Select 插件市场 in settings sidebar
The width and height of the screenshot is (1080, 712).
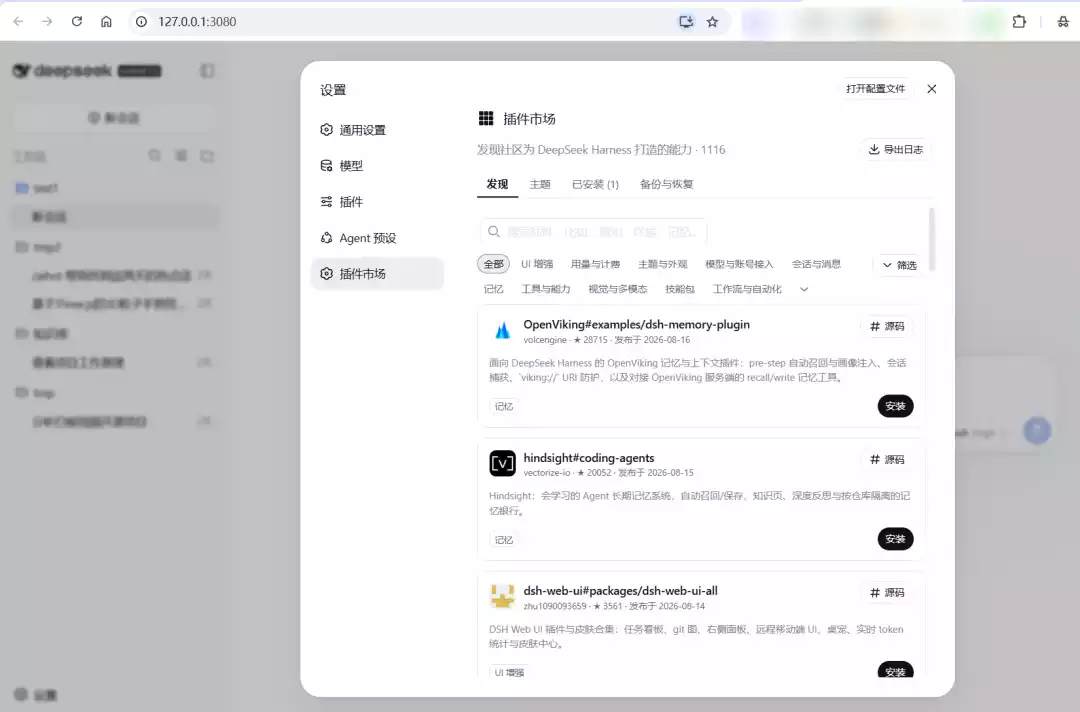(377, 273)
